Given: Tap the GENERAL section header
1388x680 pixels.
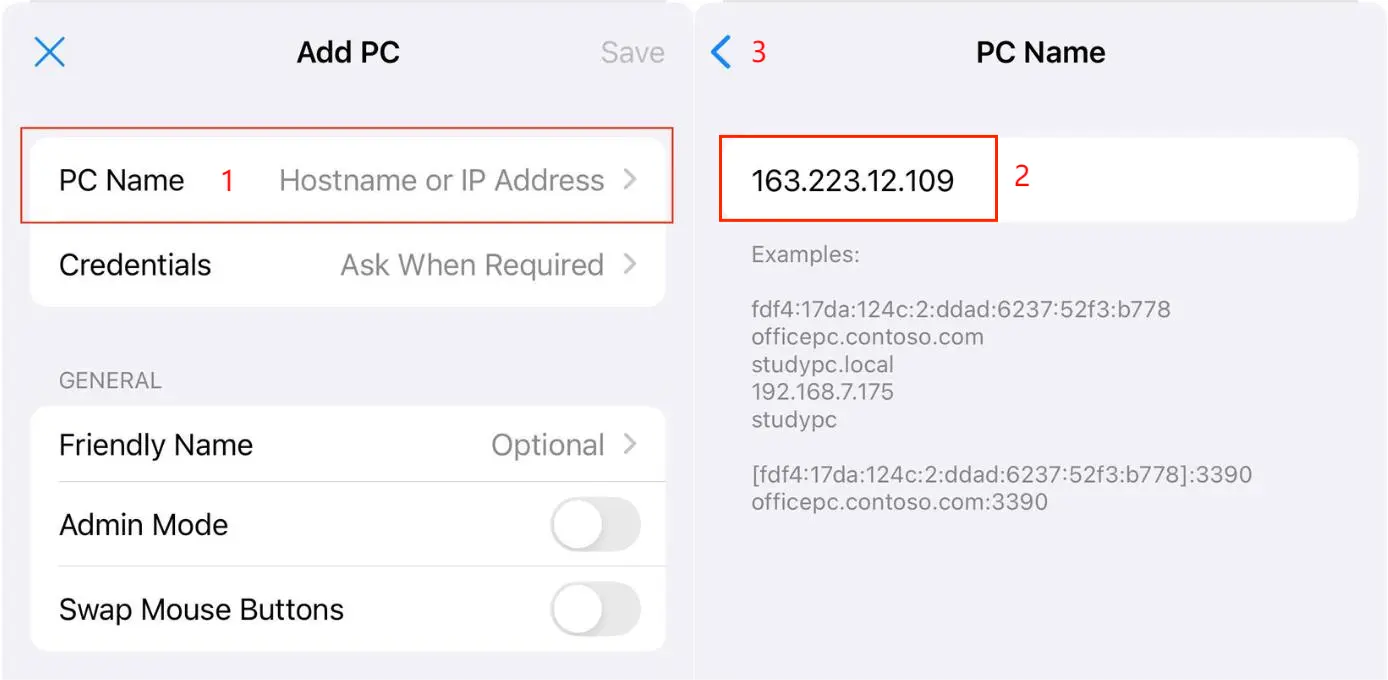Looking at the screenshot, I should [x=110, y=381].
